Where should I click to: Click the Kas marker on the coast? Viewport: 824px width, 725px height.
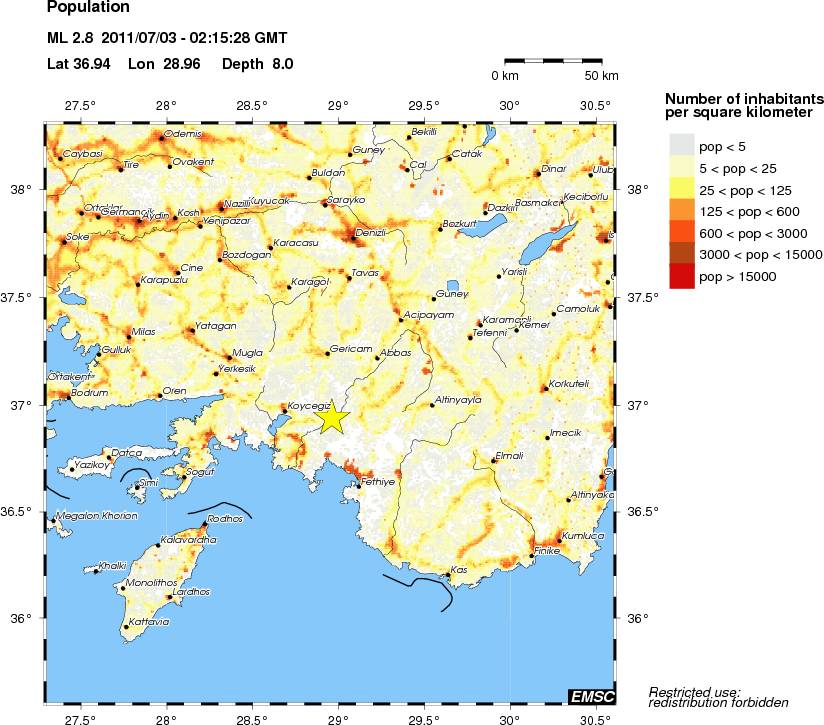tap(448, 575)
